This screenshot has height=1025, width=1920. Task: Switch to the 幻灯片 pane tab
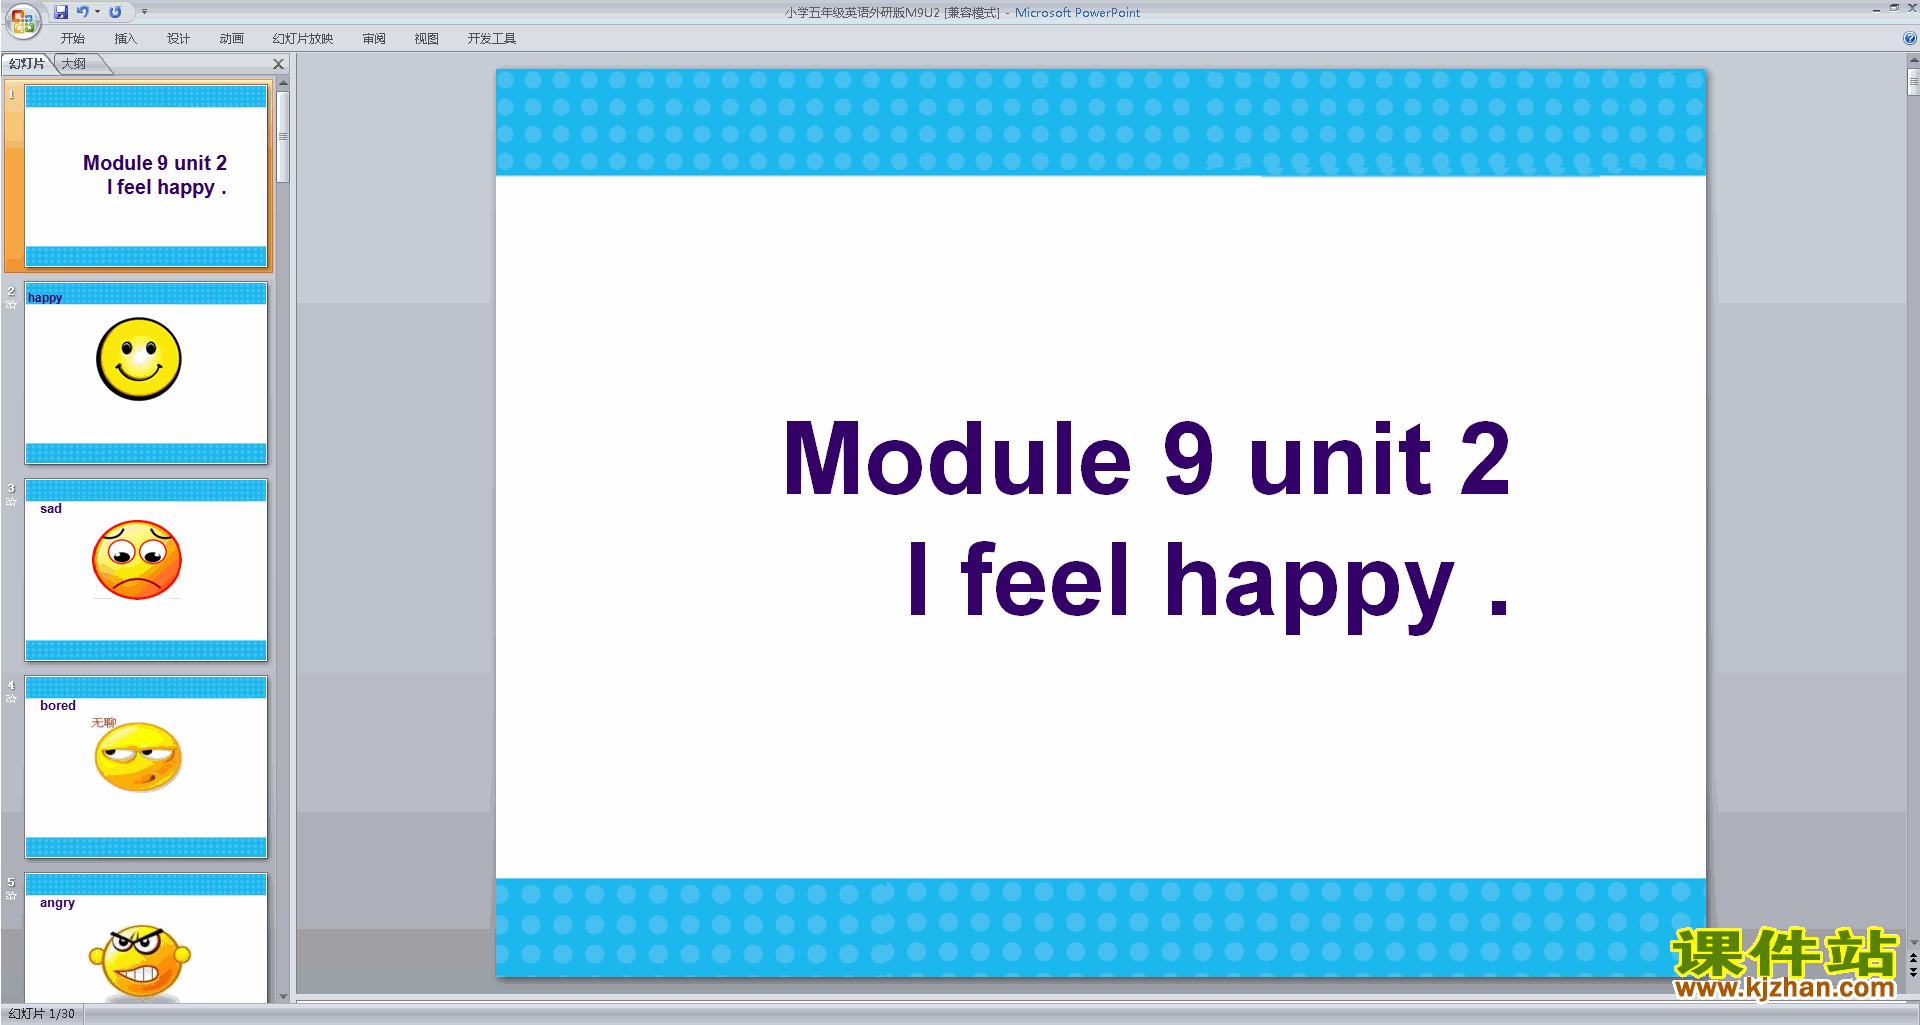27,64
